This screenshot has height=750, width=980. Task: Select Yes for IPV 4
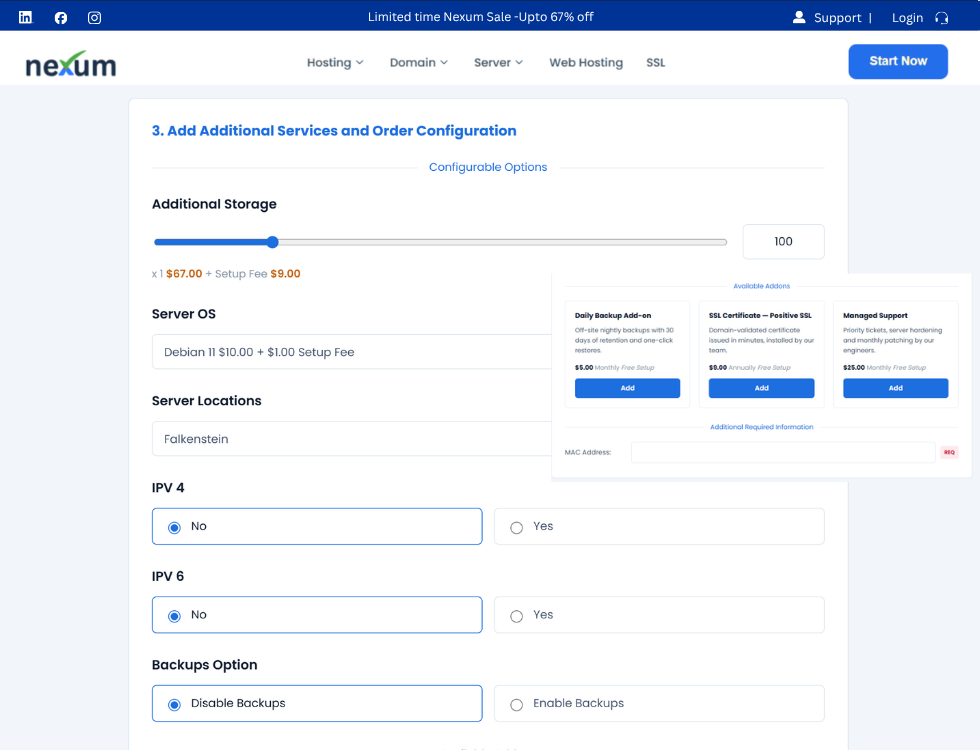pyautogui.click(x=659, y=526)
